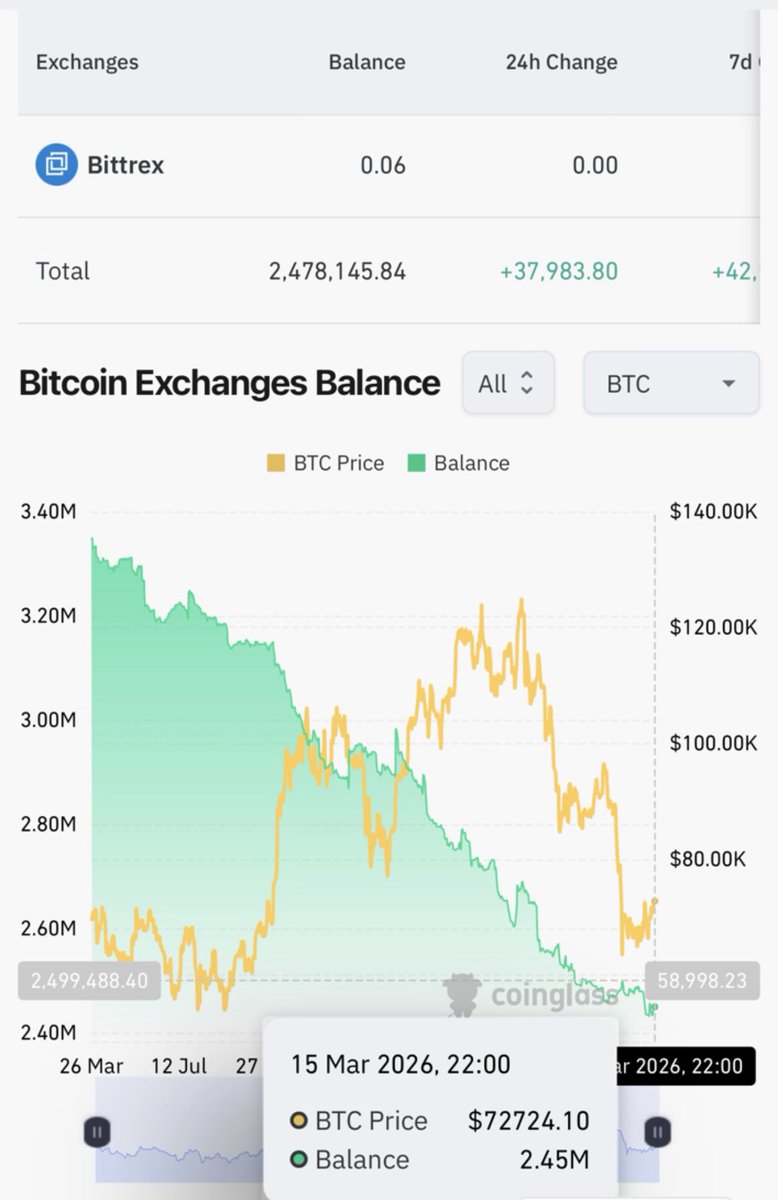This screenshot has width=778, height=1200.
Task: Click the green Balance legend swatch
Action: pyautogui.click(x=417, y=463)
